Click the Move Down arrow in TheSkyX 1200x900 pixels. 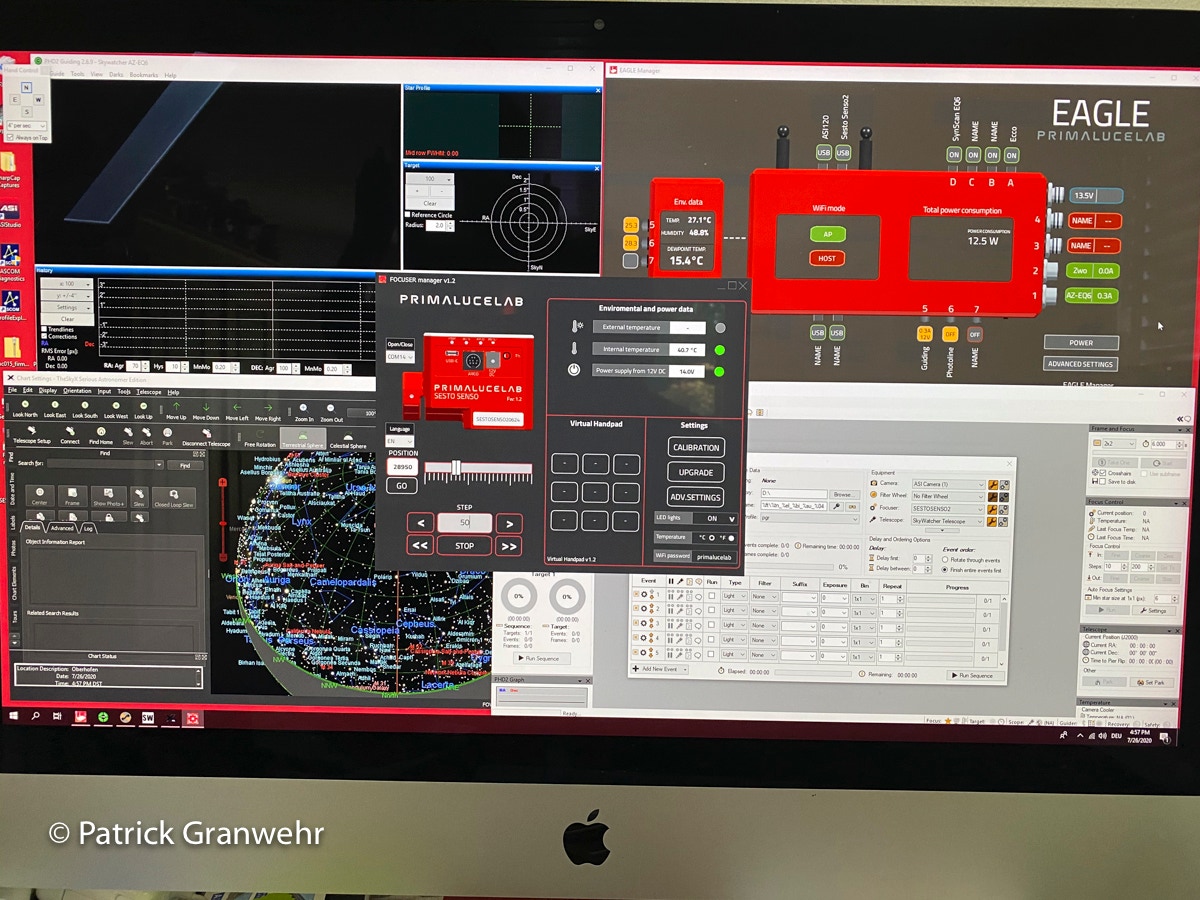(x=206, y=407)
